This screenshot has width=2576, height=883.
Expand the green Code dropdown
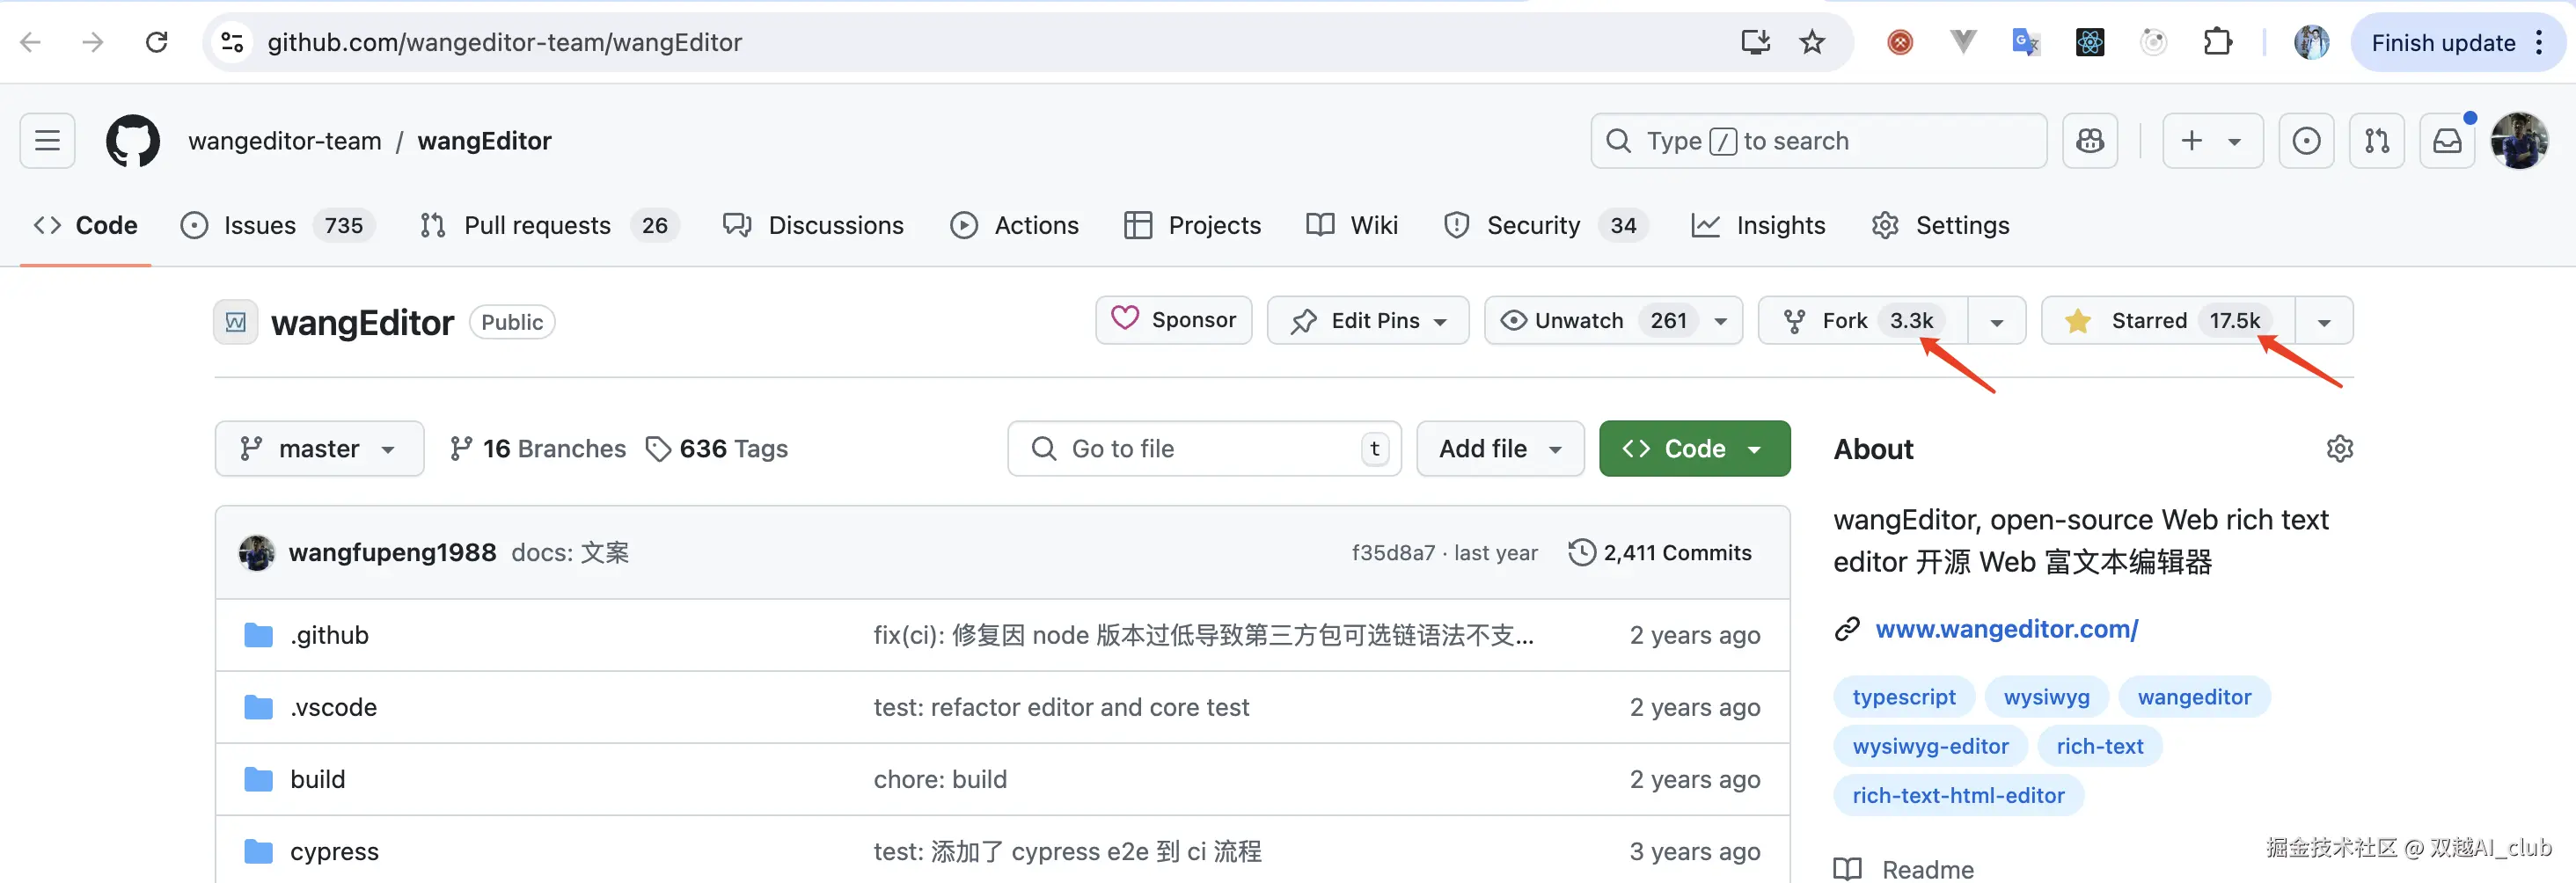click(x=1694, y=448)
